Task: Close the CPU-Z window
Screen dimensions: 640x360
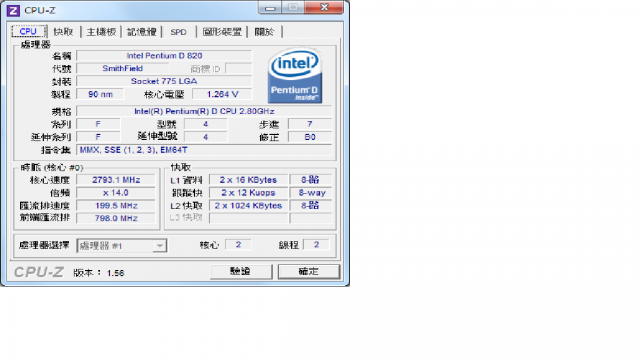Action: click(x=324, y=7)
